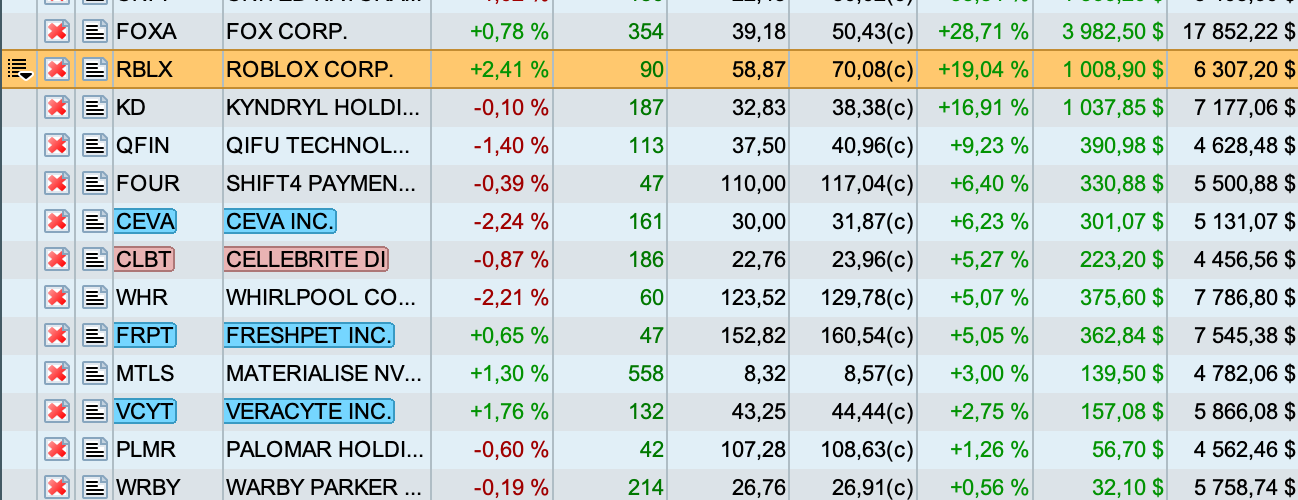Select QIFU TECHNOL... name cell
Screen dimensions: 1298x500
(326, 146)
